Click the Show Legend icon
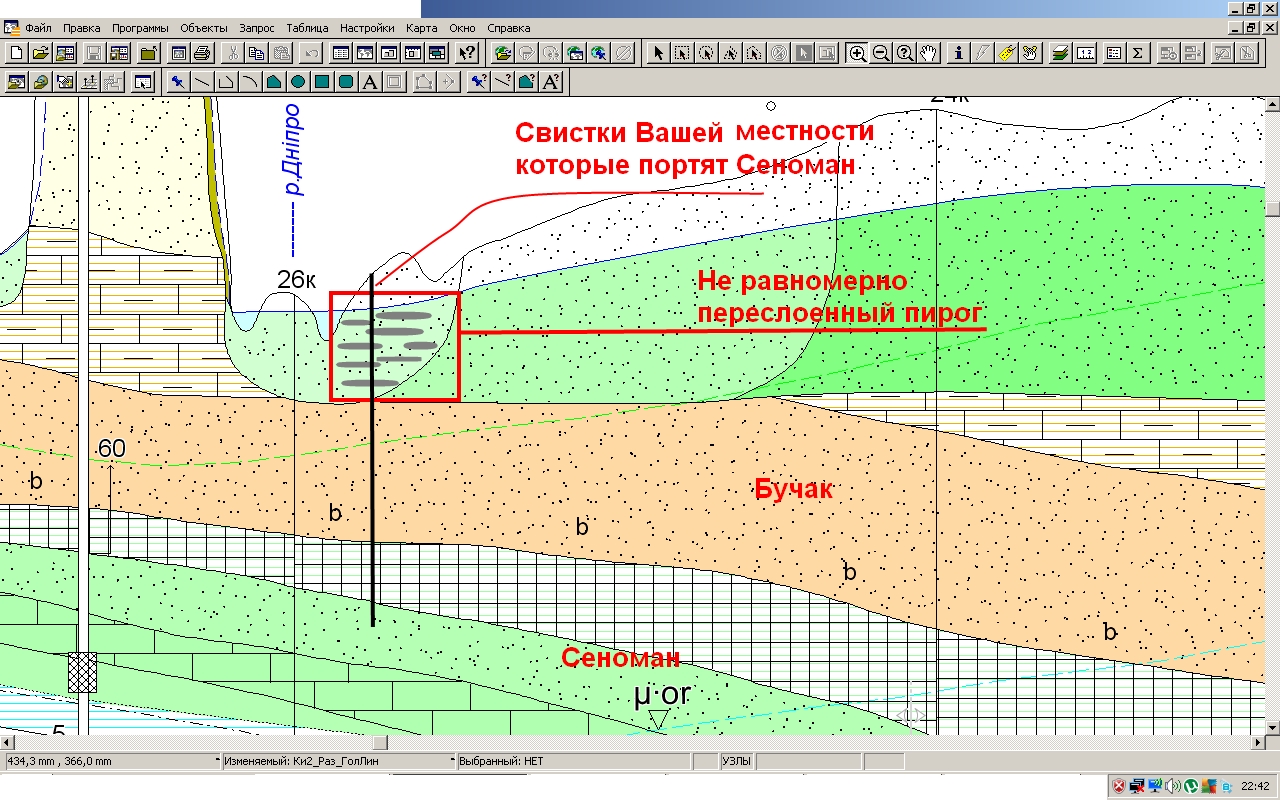 tap(1114, 53)
